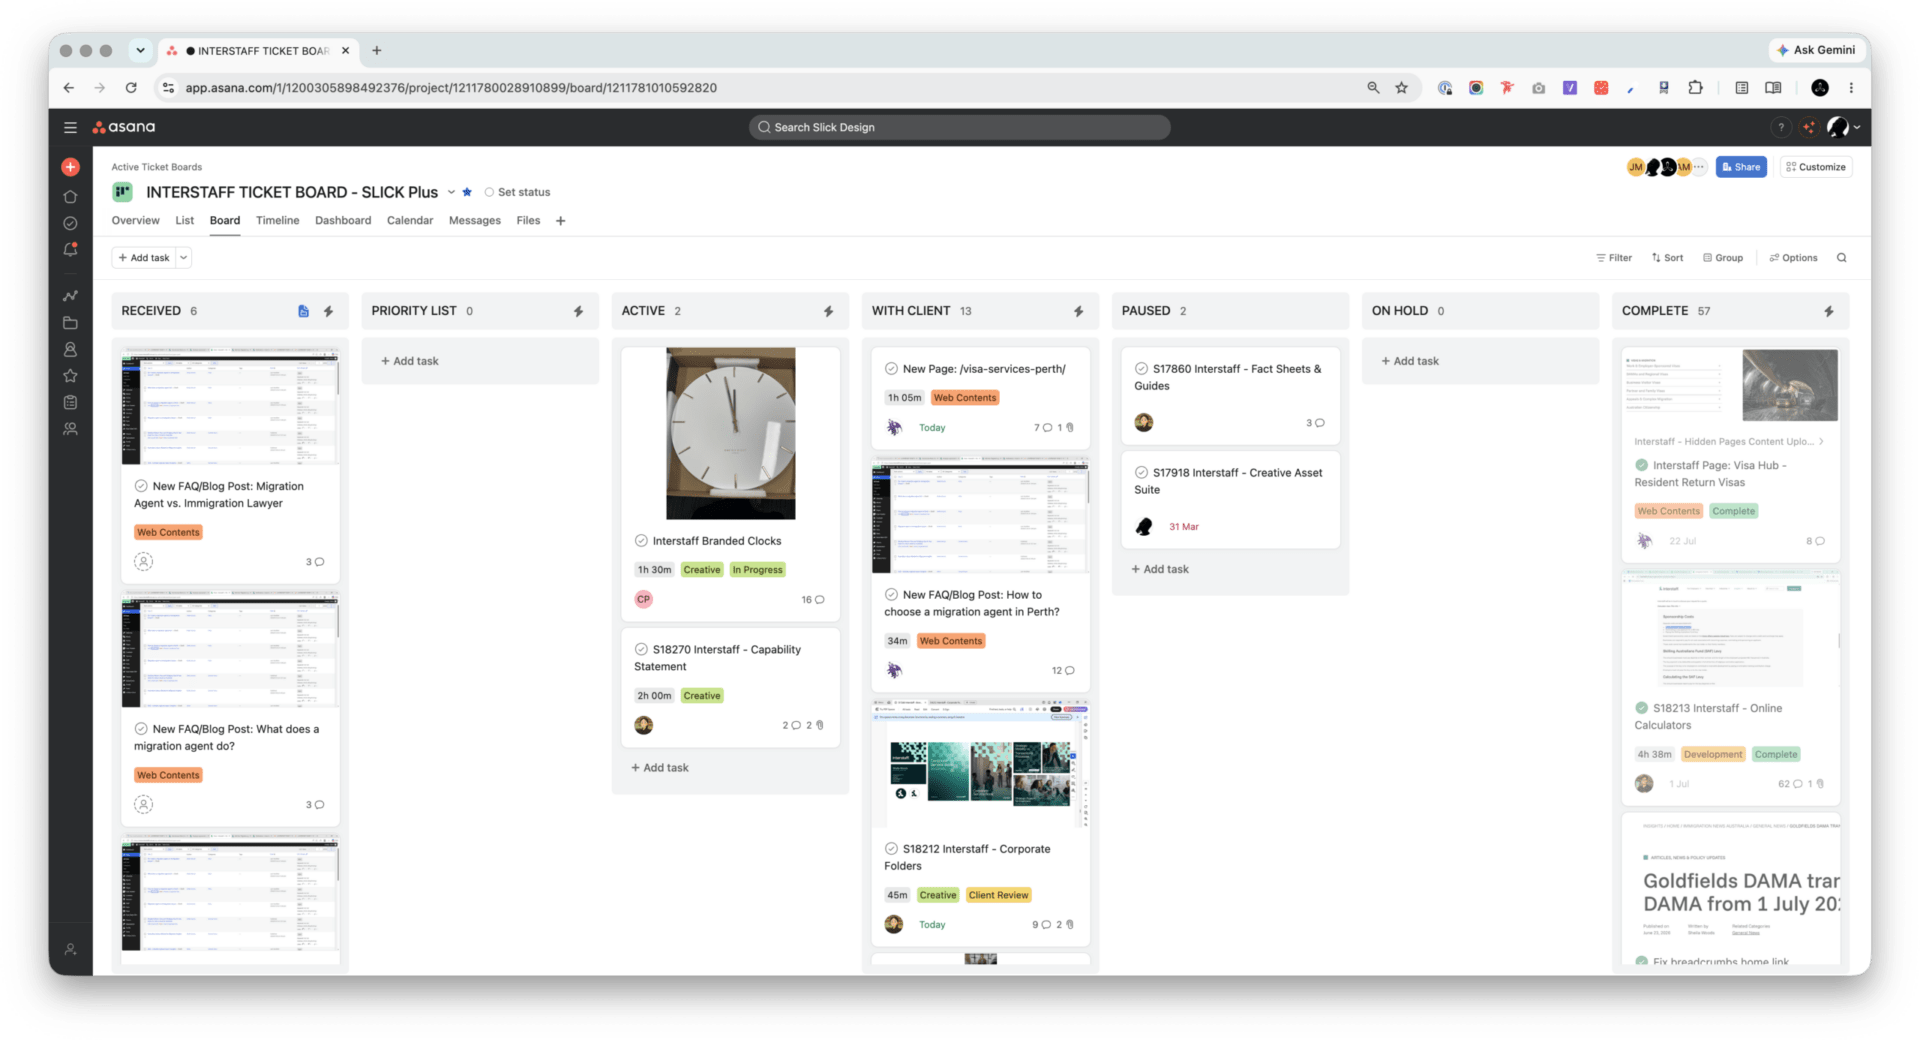Click the green project board icon beside the title
The width and height of the screenshot is (1920, 1040).
(122, 192)
